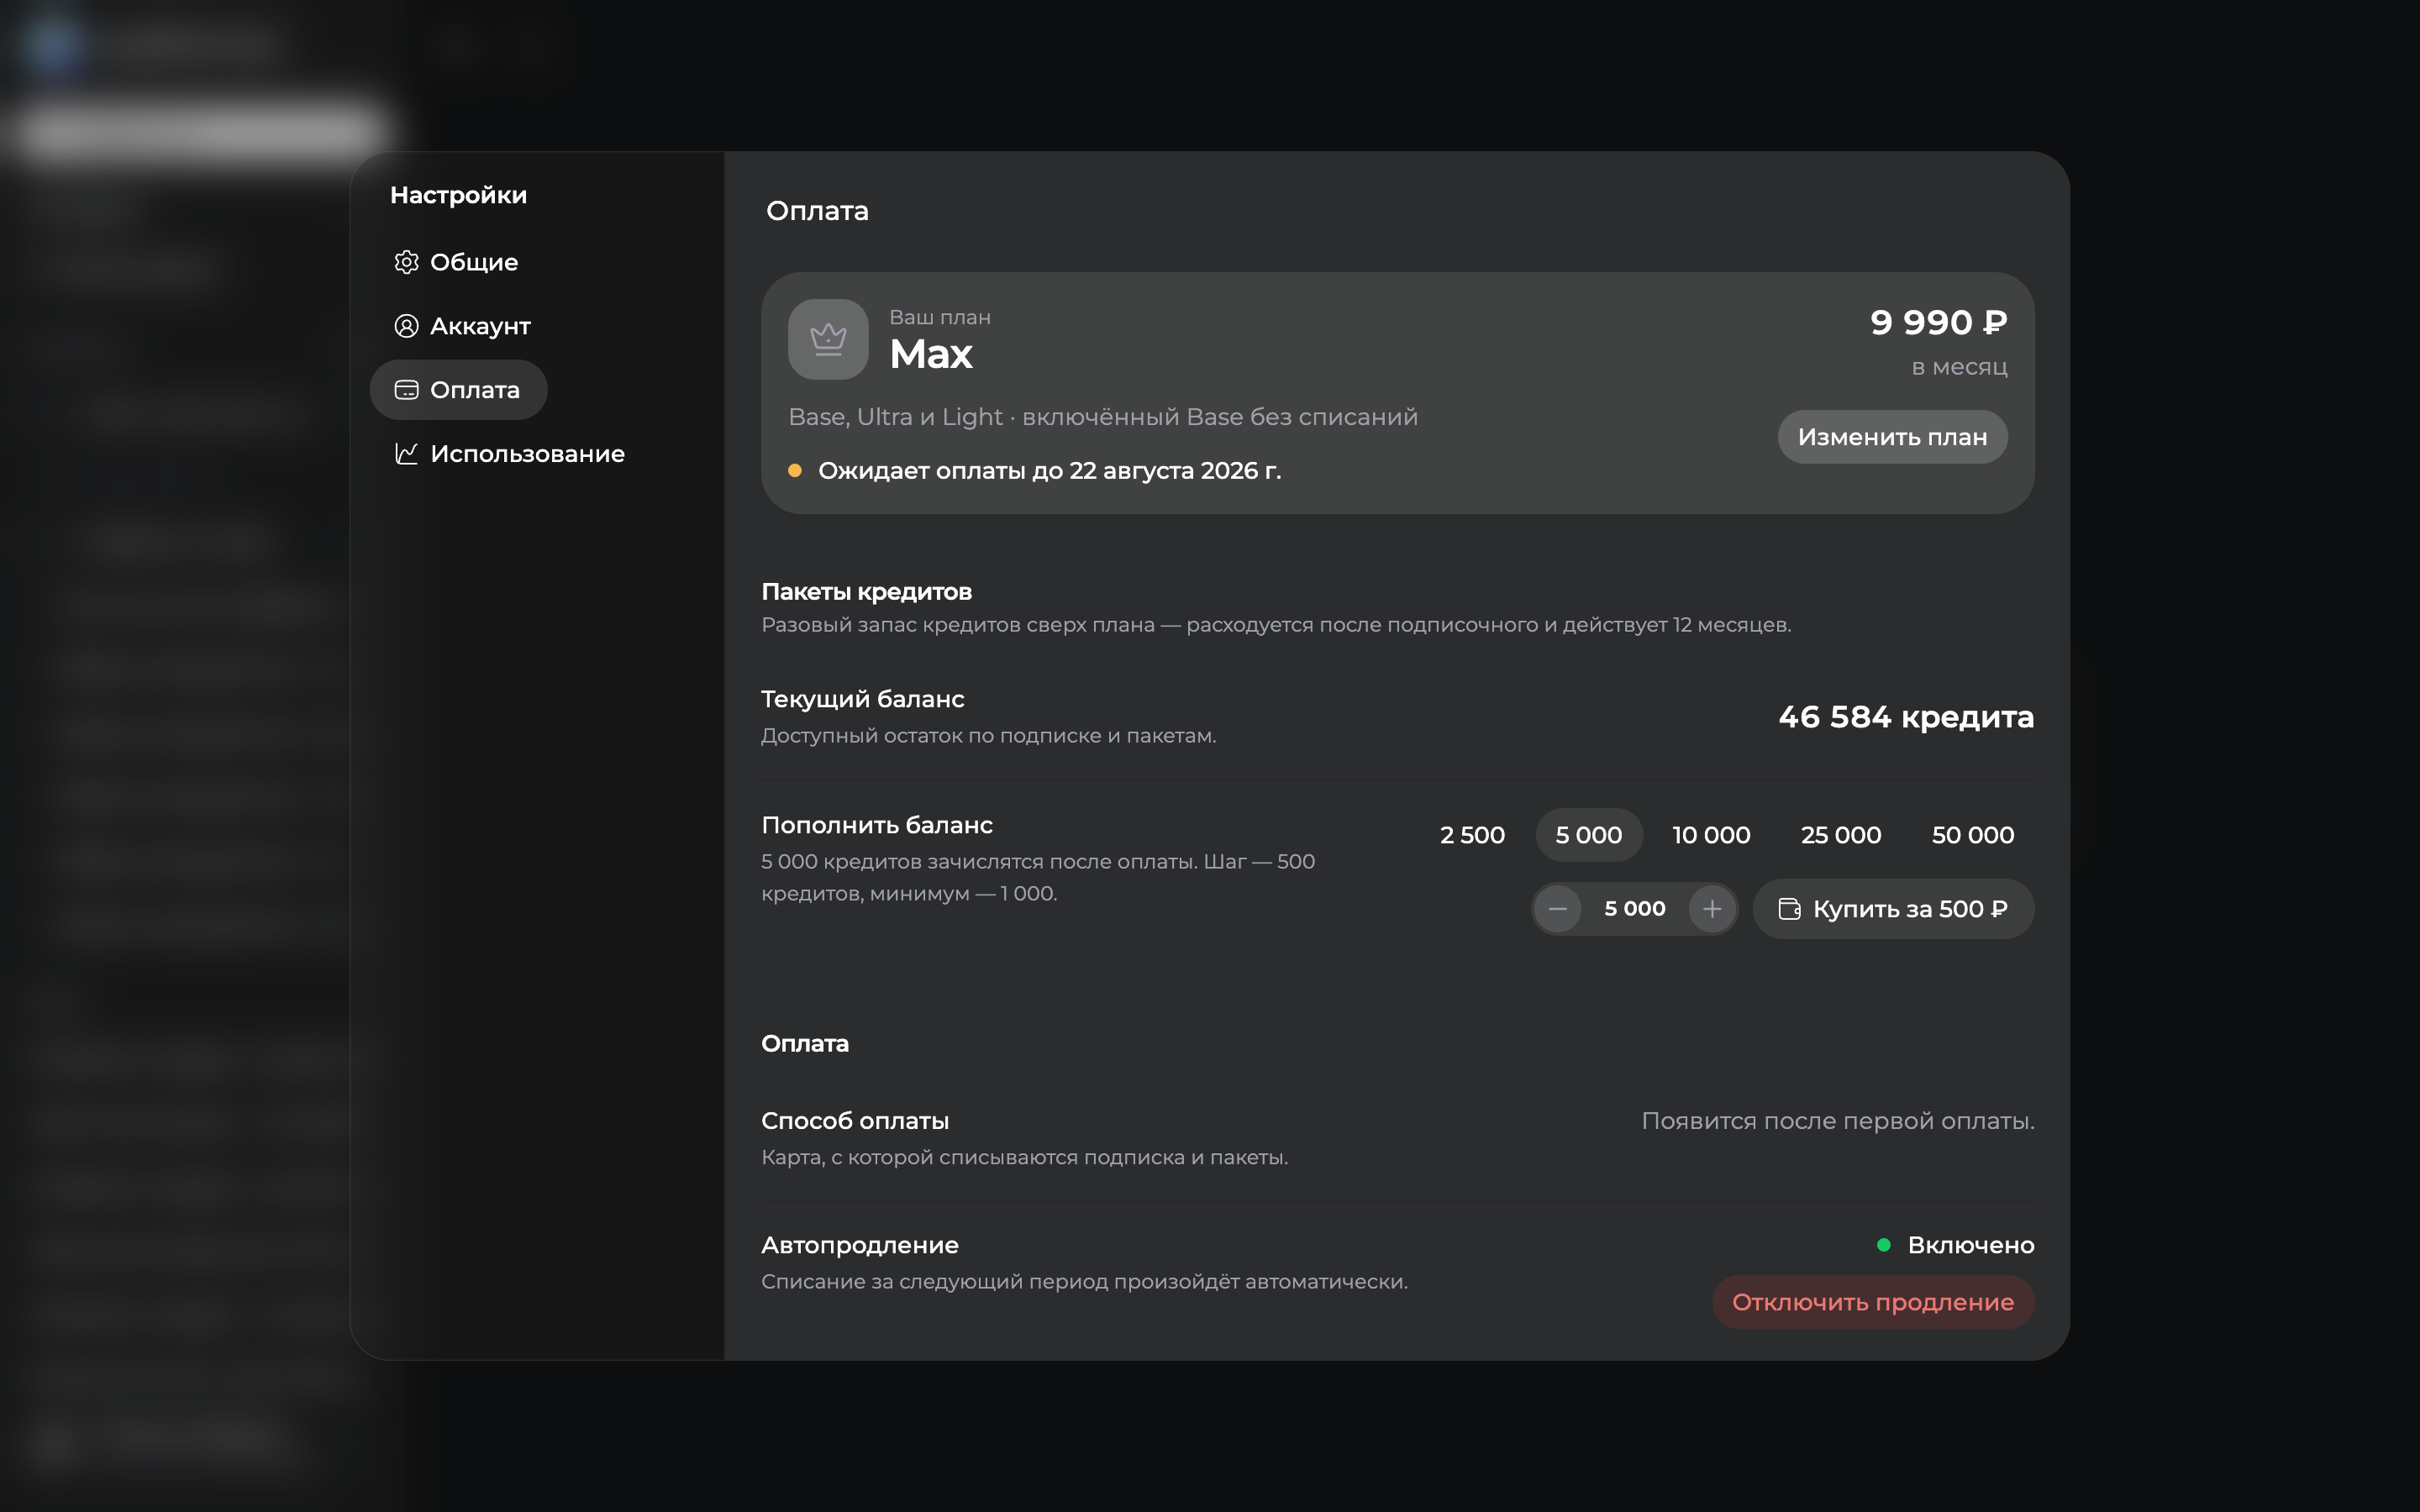
Task: Choose the 25 000 credits preset
Action: [1841, 835]
